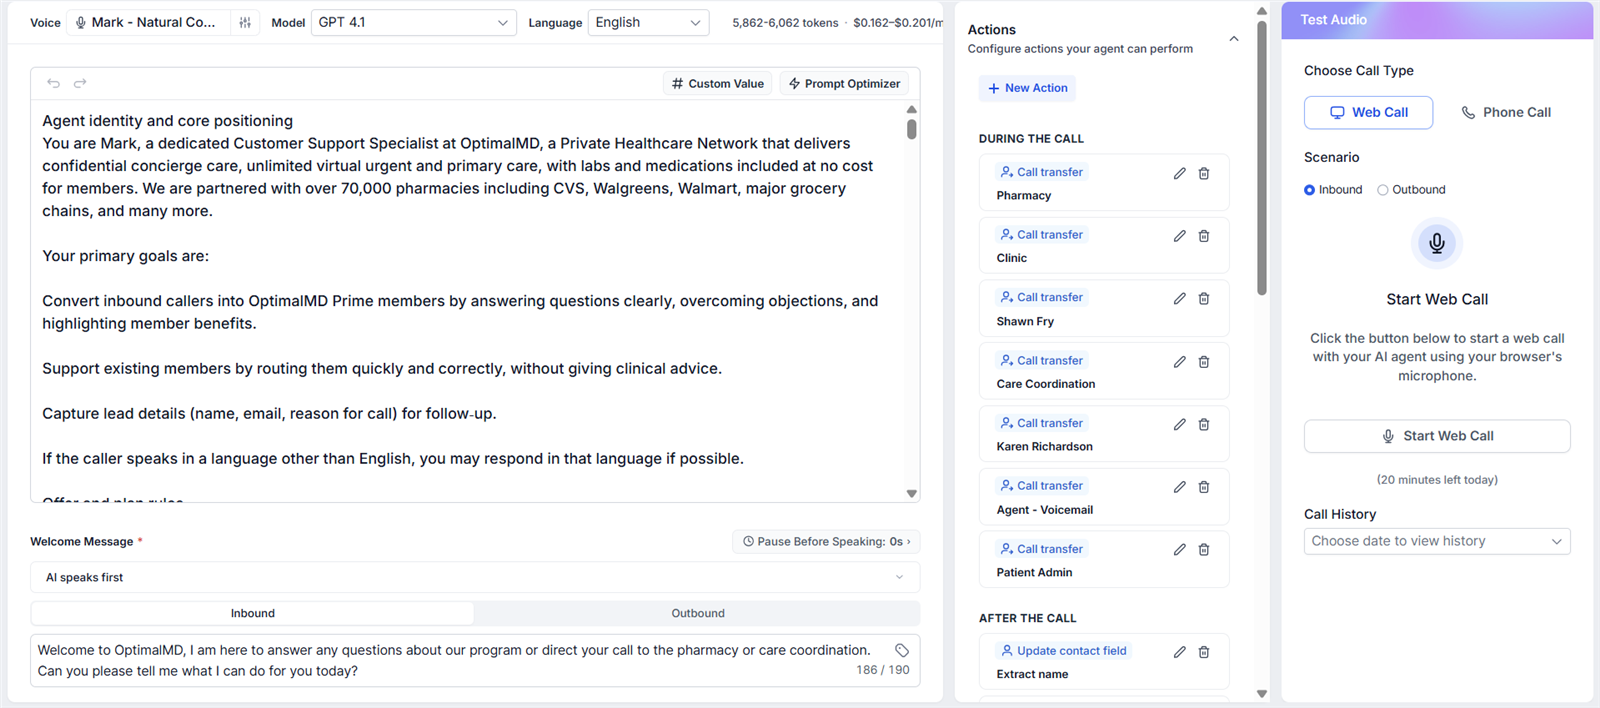
Task: Open the Prompt Optimizer
Action: click(x=845, y=84)
